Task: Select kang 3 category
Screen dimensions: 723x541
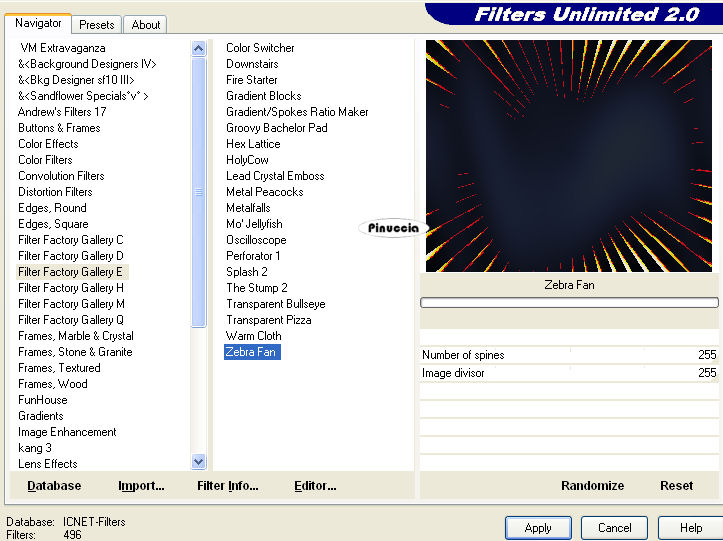Action: [x=35, y=448]
